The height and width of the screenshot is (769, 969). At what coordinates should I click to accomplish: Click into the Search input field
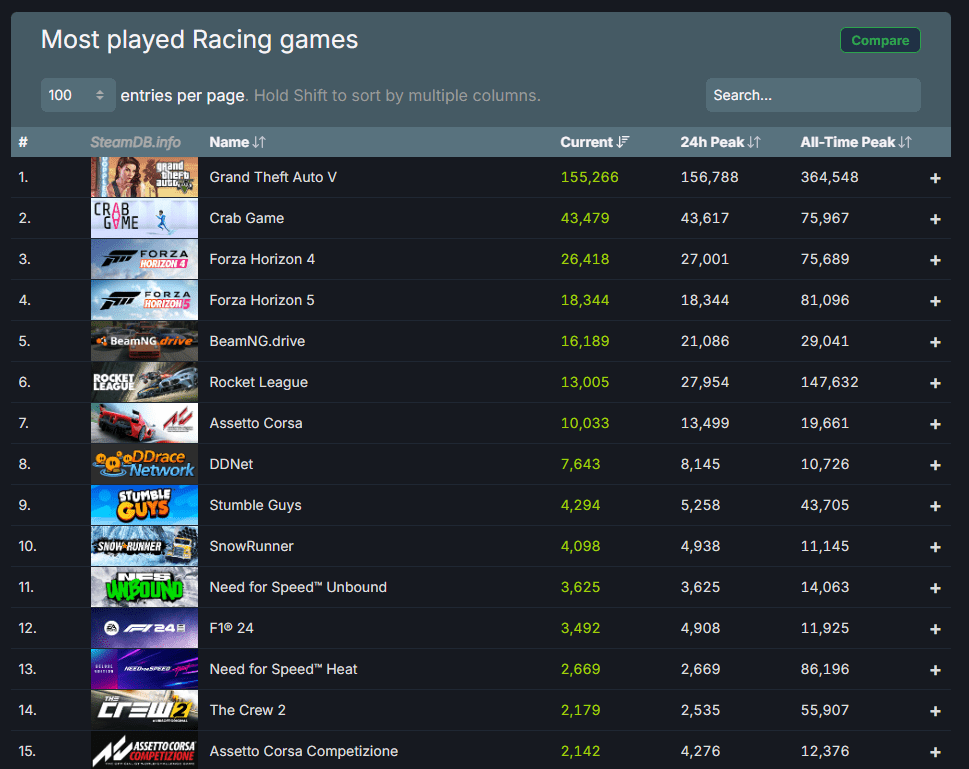(812, 95)
